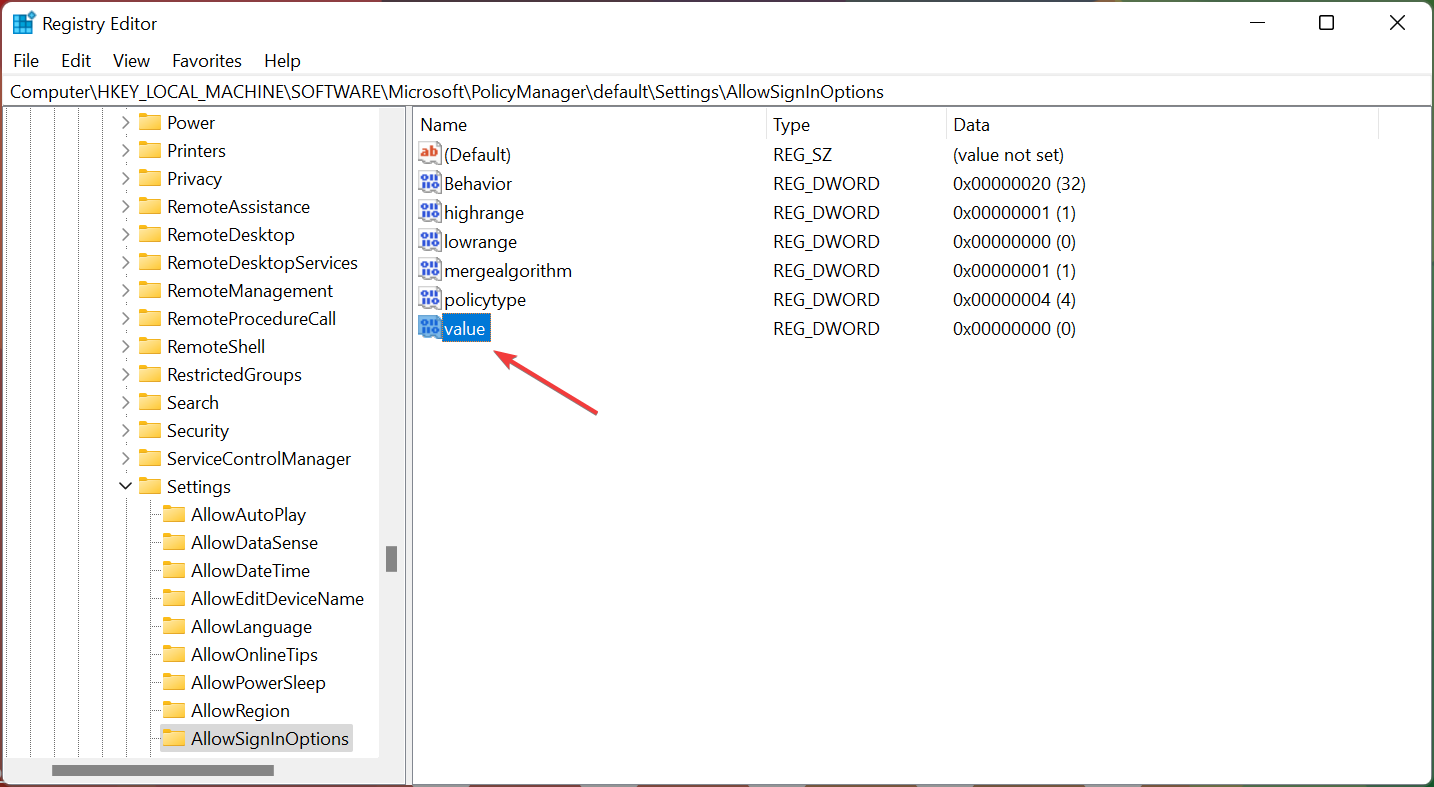Screen dimensions: 1434x787
Task: Select the AllowRegion key
Action: click(x=240, y=710)
